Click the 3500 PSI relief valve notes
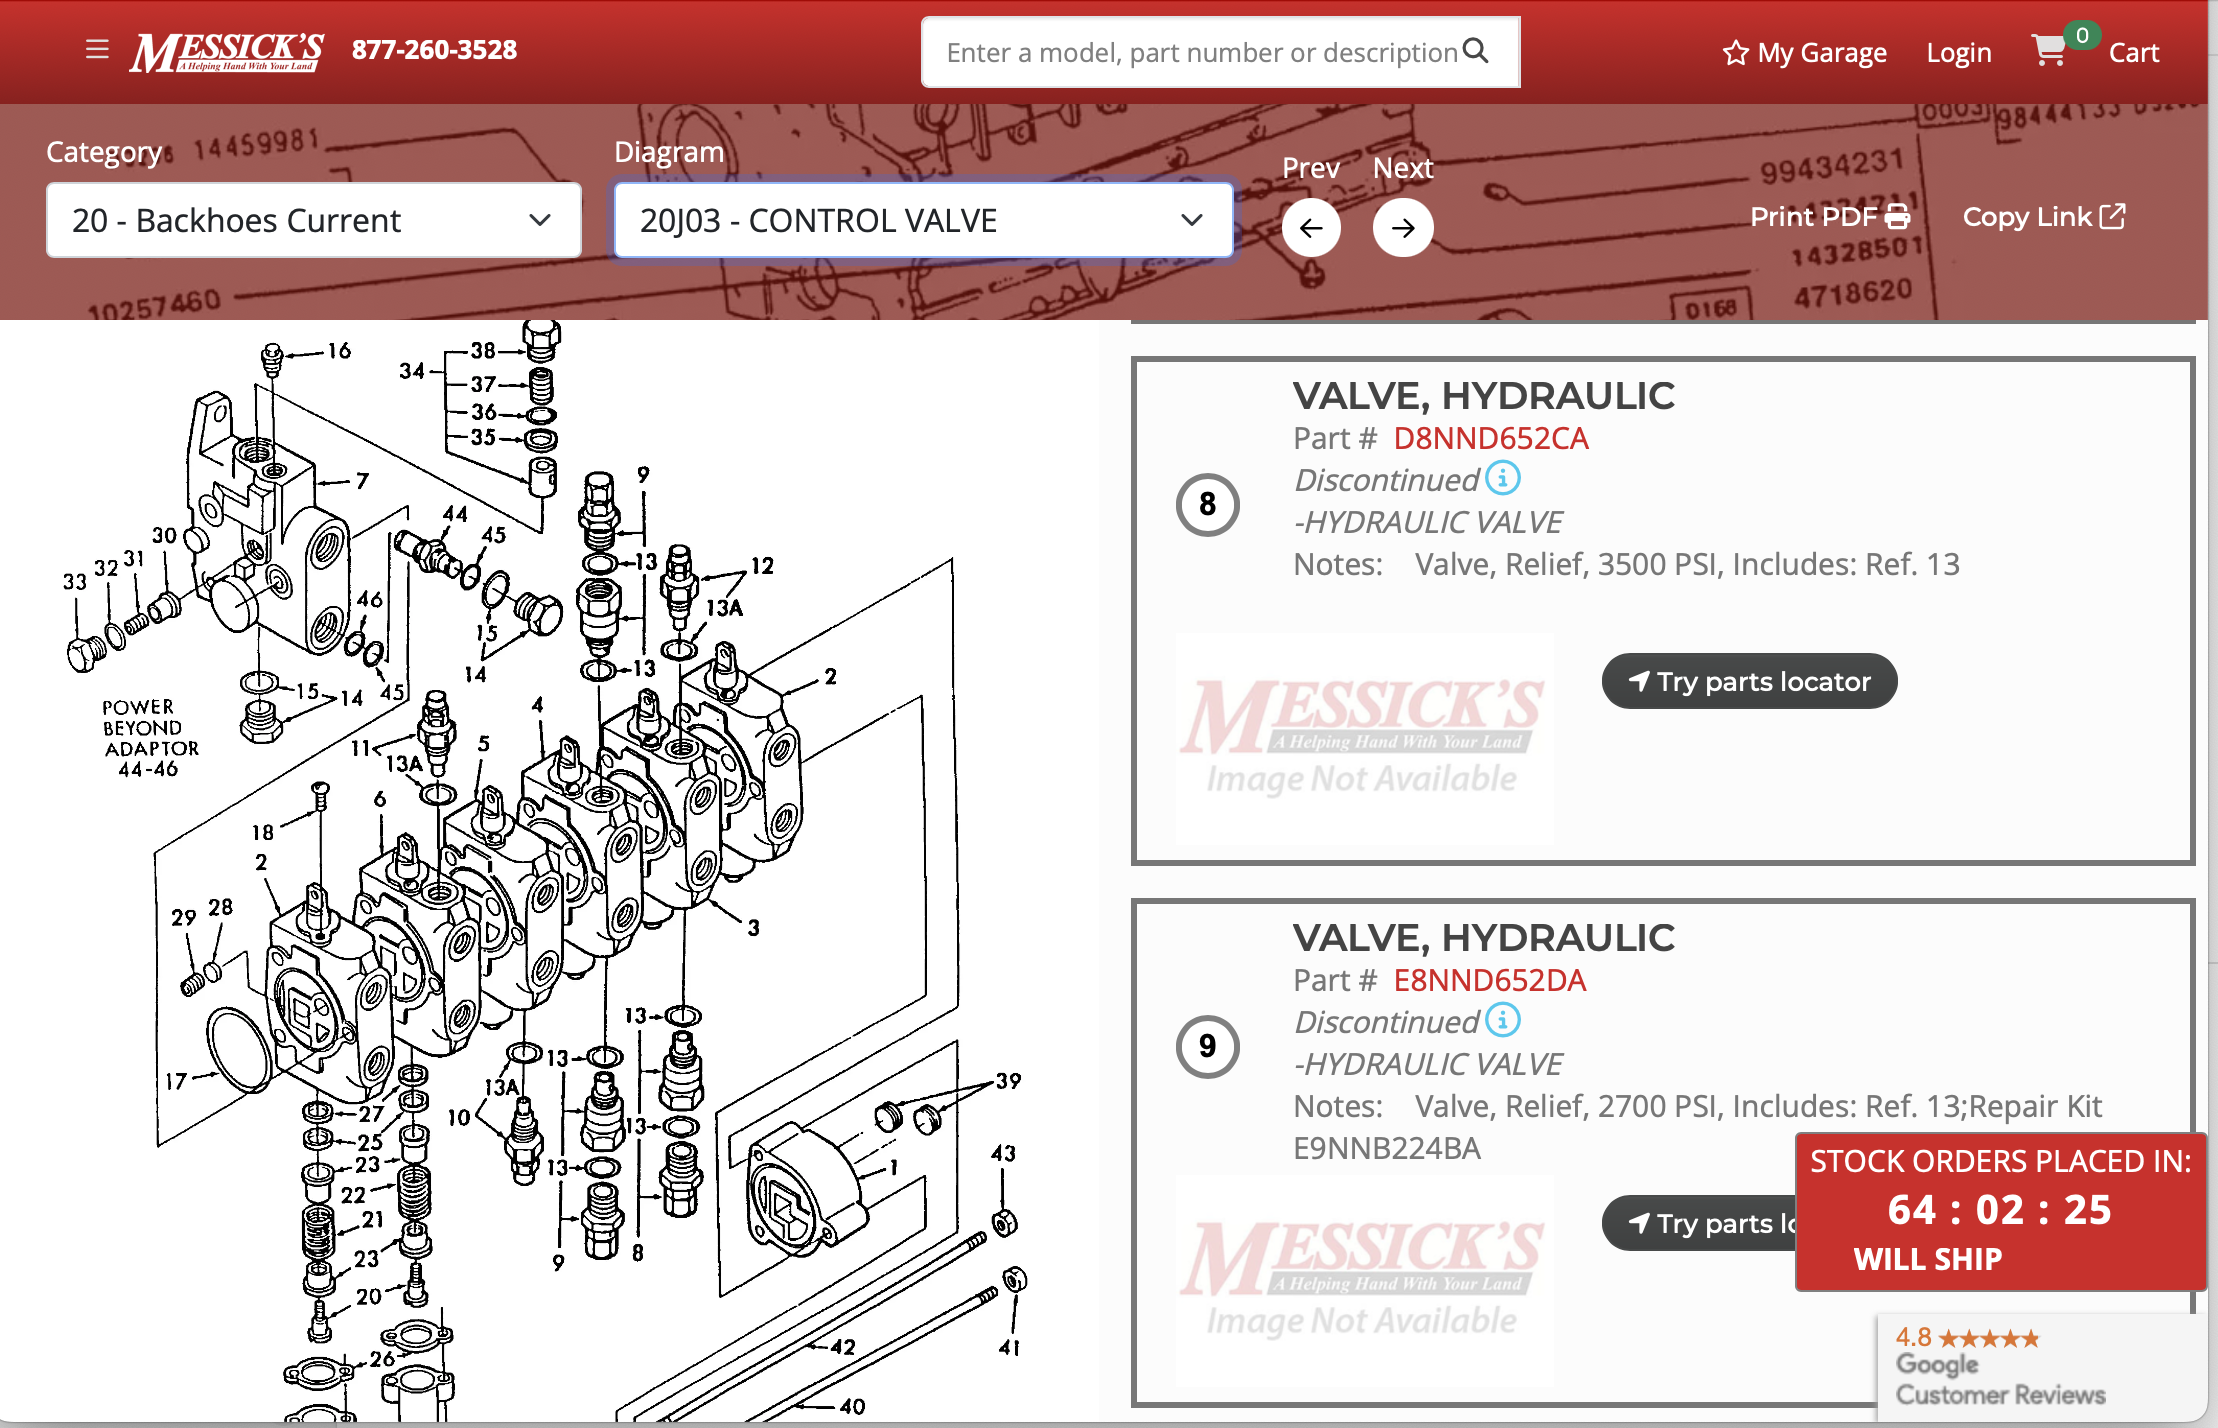This screenshot has width=2218, height=1428. (x=1626, y=564)
